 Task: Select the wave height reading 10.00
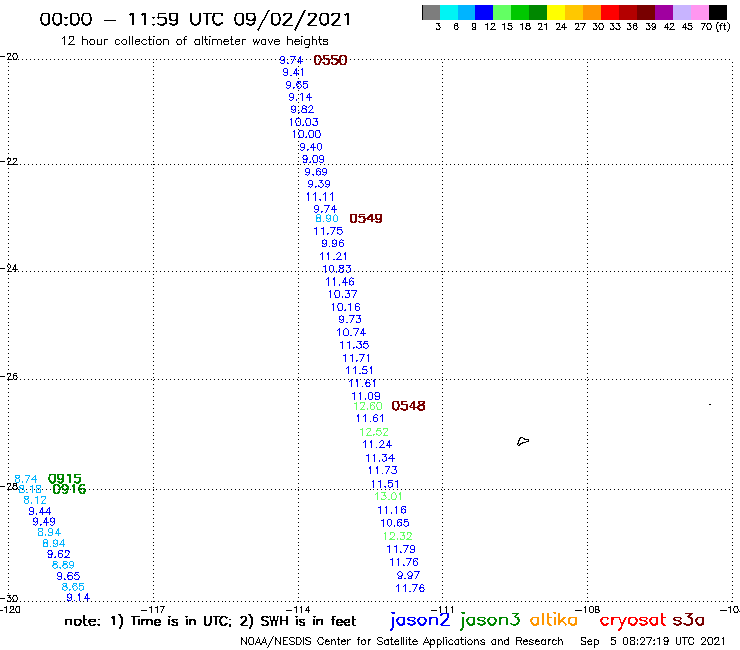[x=306, y=135]
